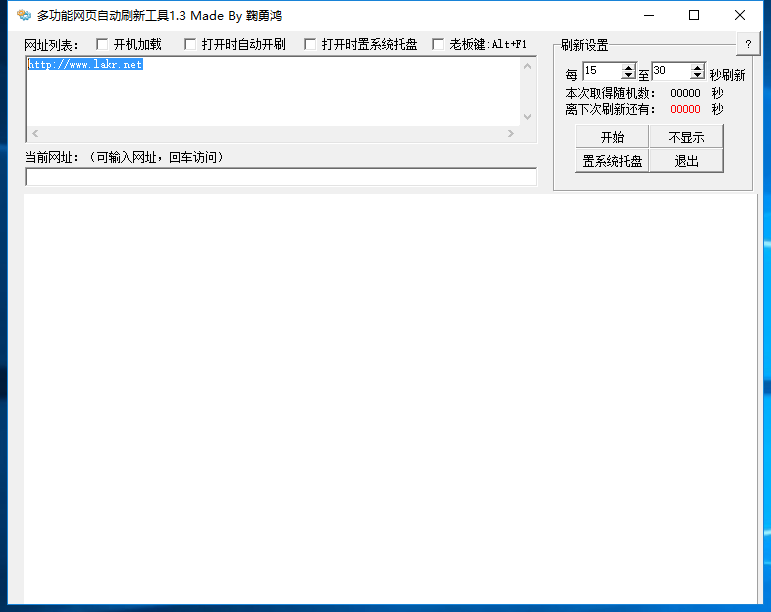771x612 pixels.
Task: Select the http://www.lakr.net list entry
Action: [x=85, y=65]
